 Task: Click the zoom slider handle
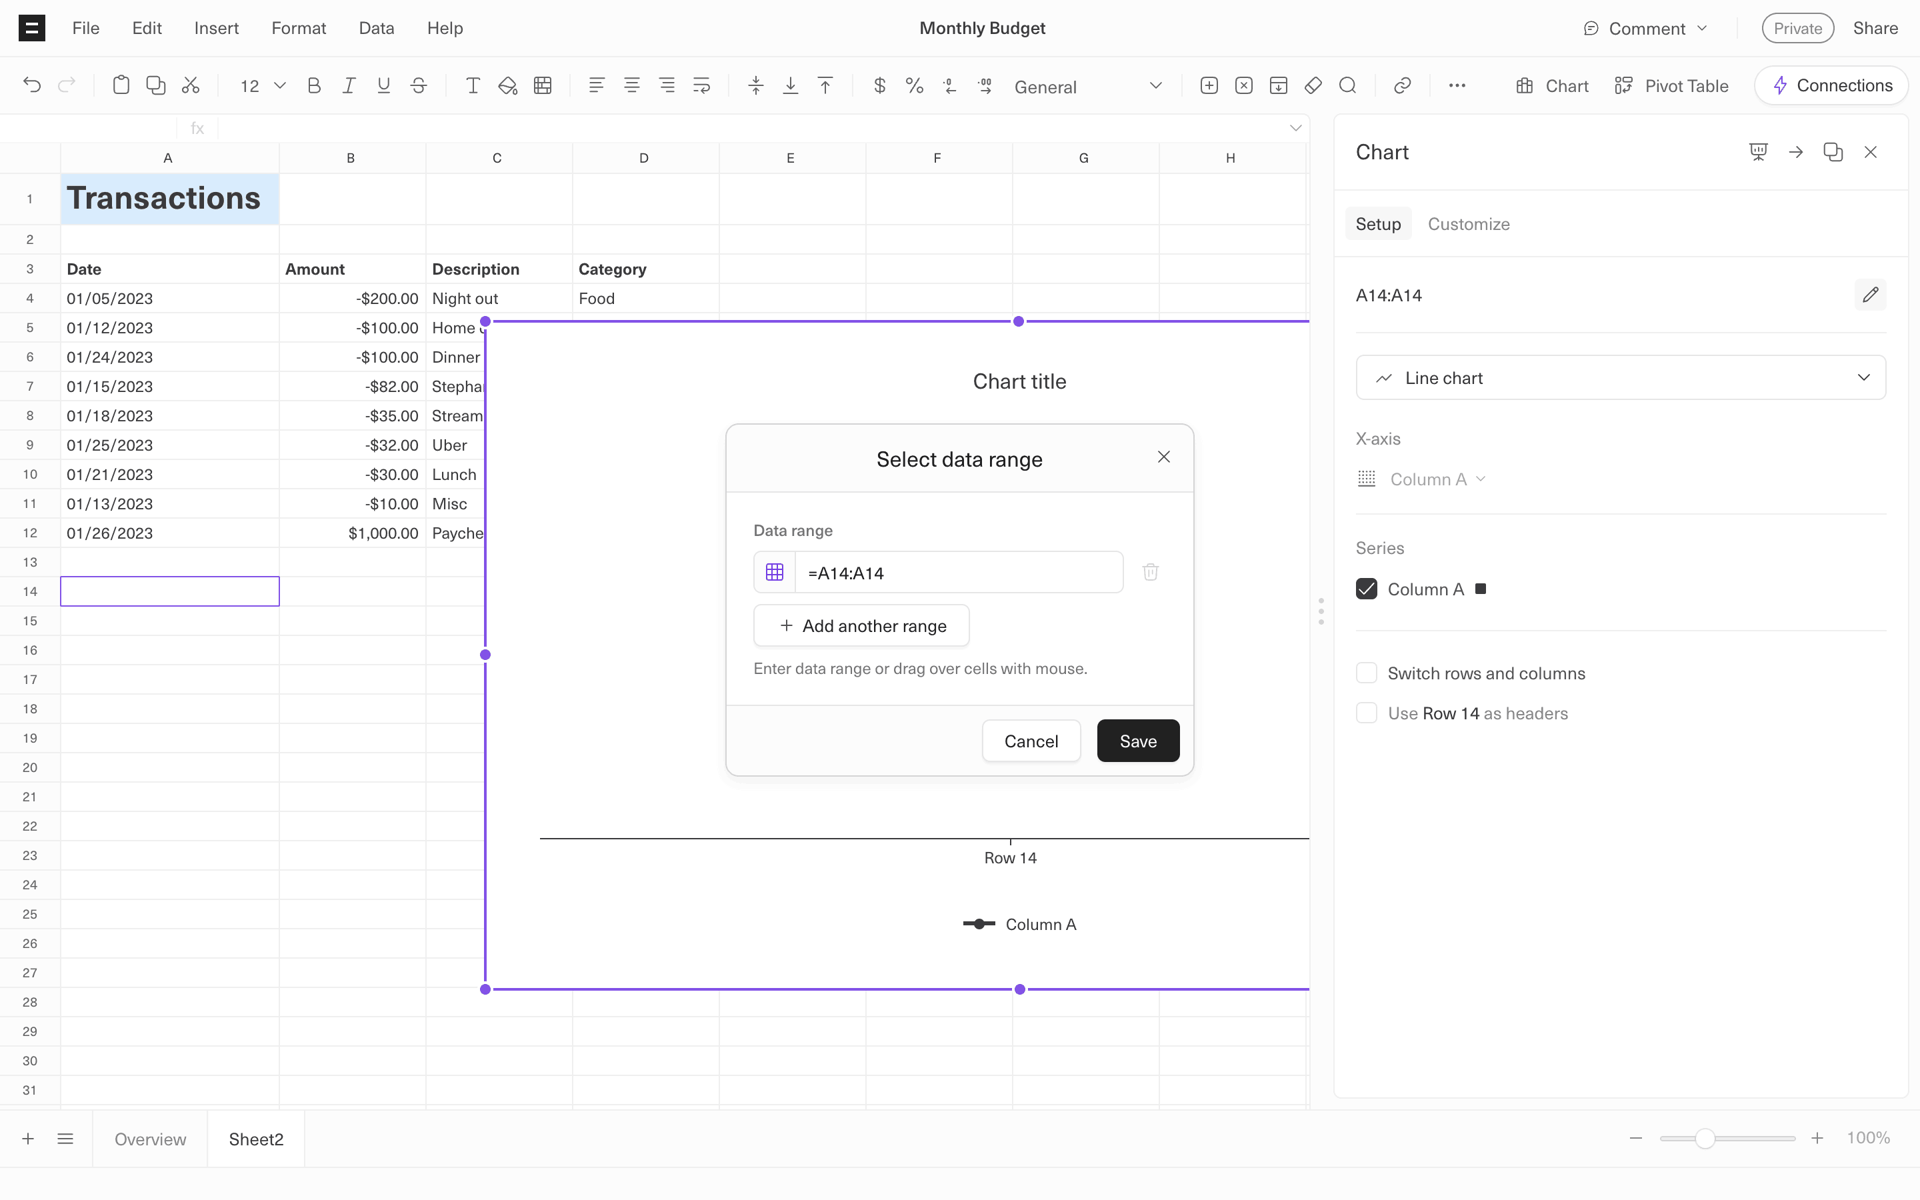point(1705,1138)
